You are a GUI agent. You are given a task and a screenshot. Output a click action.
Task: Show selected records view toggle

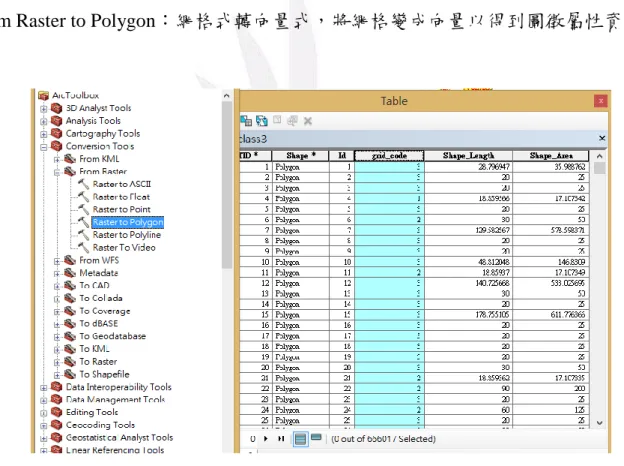click(316, 438)
